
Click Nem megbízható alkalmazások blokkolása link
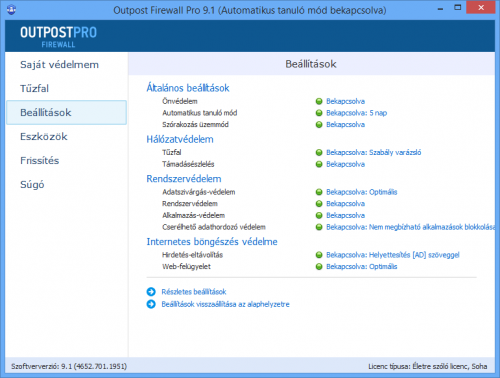(x=410, y=227)
